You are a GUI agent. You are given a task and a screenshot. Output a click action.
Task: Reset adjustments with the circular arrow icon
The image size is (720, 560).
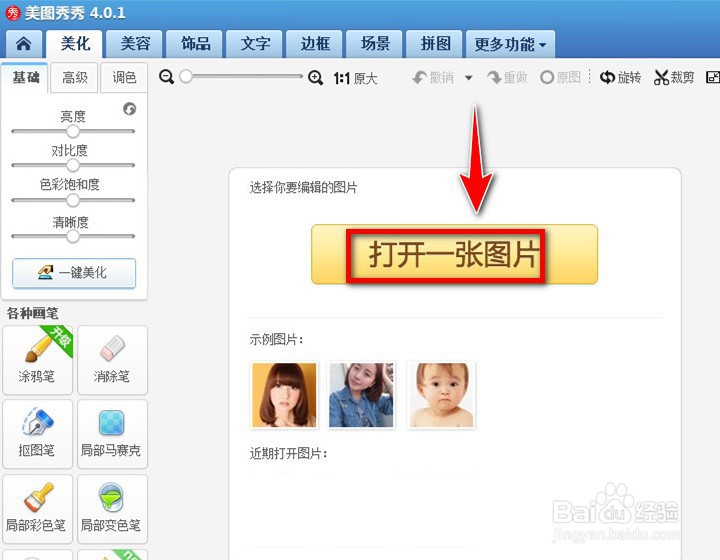(129, 109)
